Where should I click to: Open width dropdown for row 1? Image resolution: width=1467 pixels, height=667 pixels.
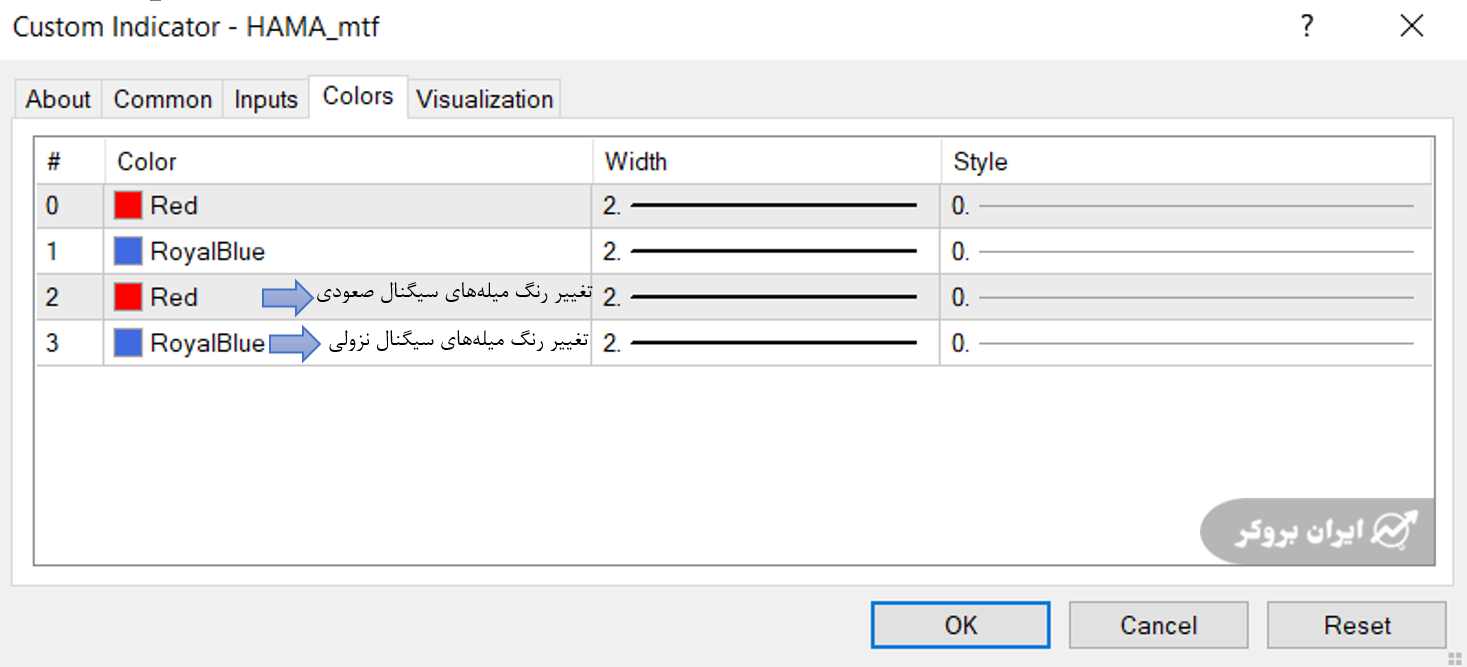[x=765, y=251]
